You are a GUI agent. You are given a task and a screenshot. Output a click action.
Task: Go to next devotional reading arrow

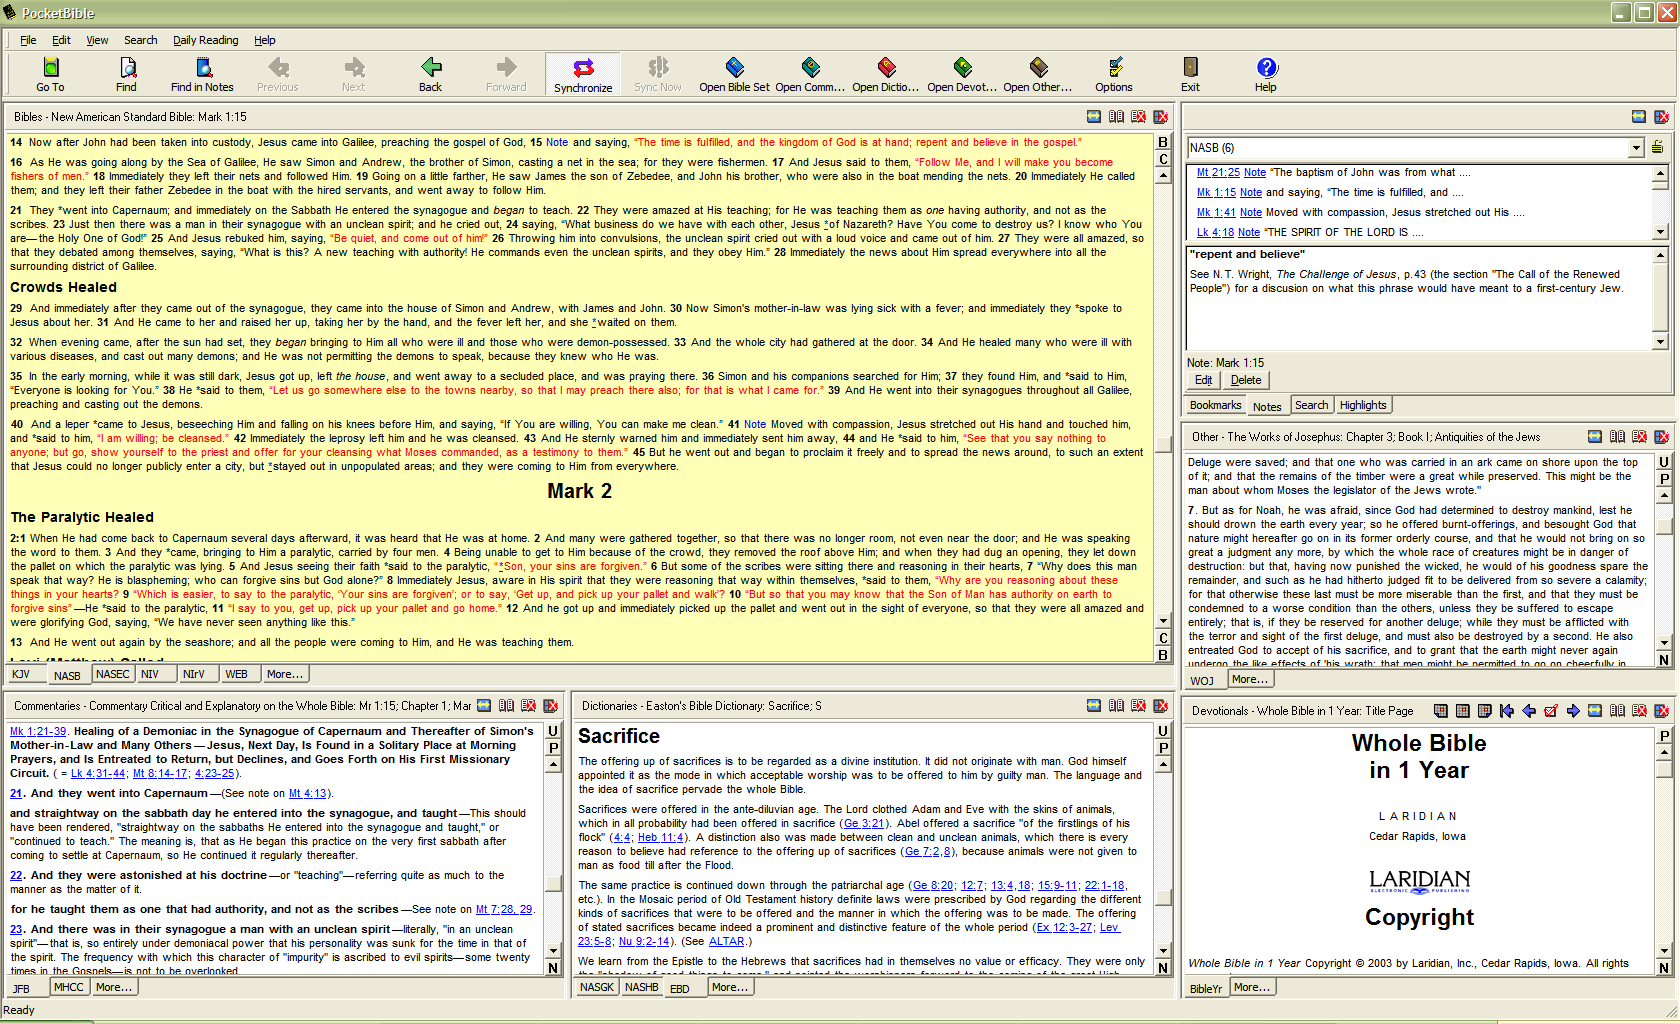pyautogui.click(x=1573, y=711)
